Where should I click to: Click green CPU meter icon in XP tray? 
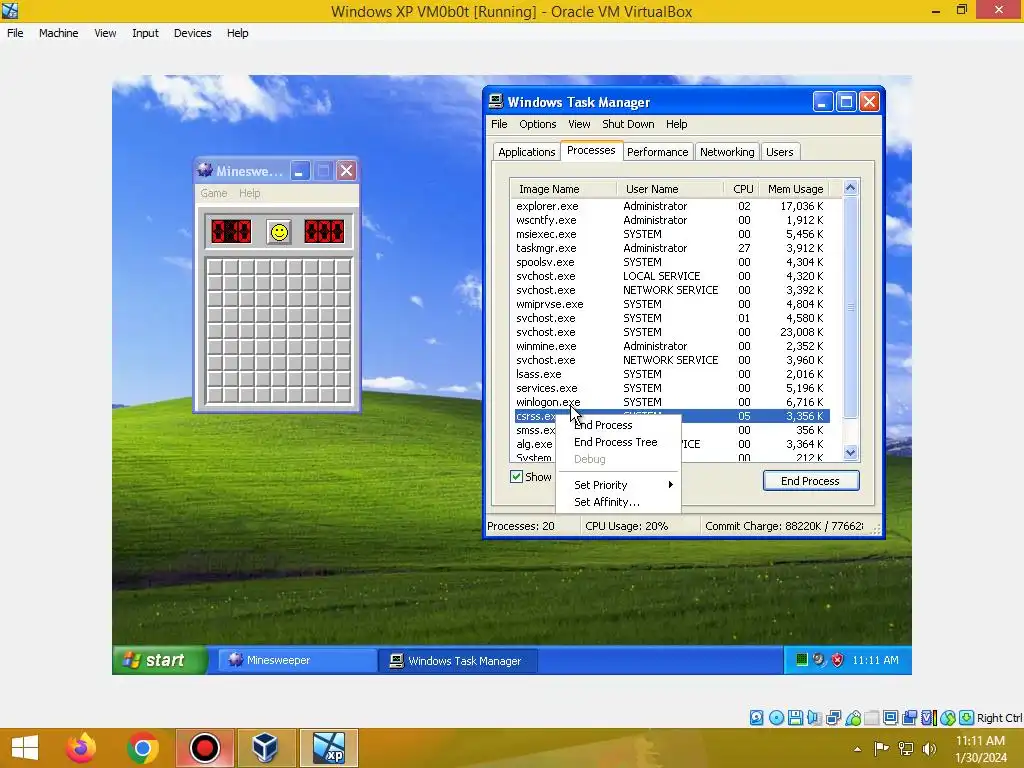pos(801,660)
